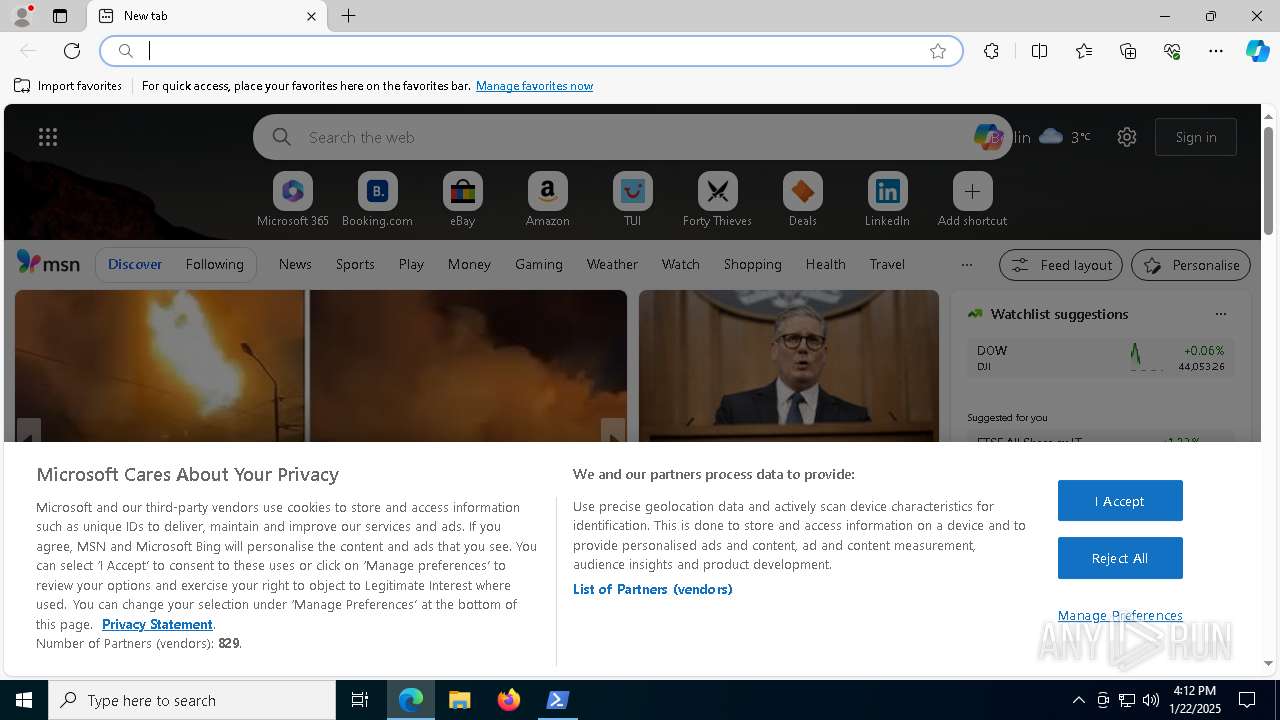The width and height of the screenshot is (1280, 720).
Task: Open the Health menu item
Action: click(x=825, y=264)
